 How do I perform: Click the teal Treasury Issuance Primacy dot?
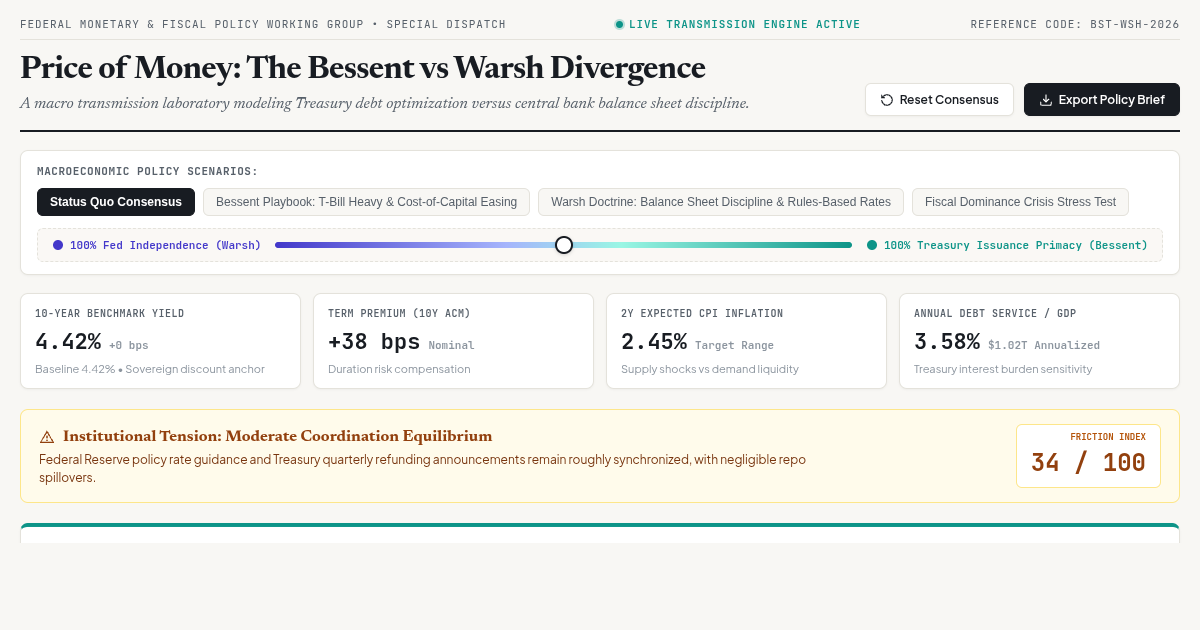[x=872, y=245]
